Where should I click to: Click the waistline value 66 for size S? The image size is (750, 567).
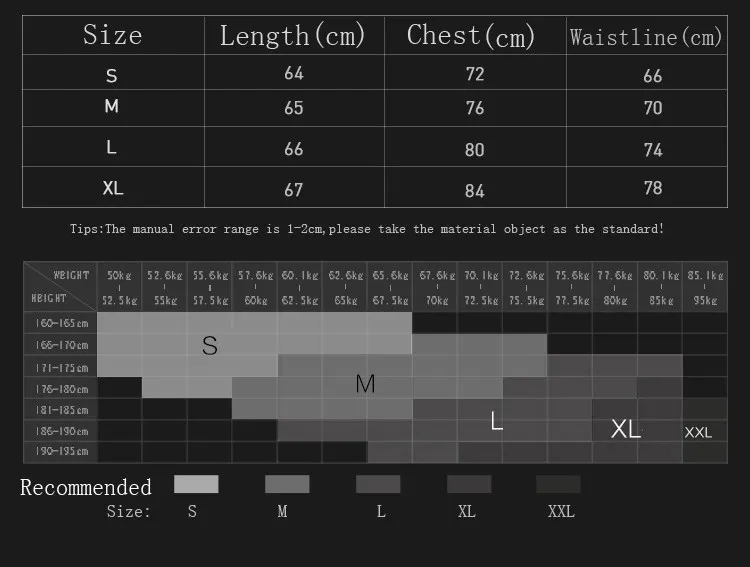point(652,76)
